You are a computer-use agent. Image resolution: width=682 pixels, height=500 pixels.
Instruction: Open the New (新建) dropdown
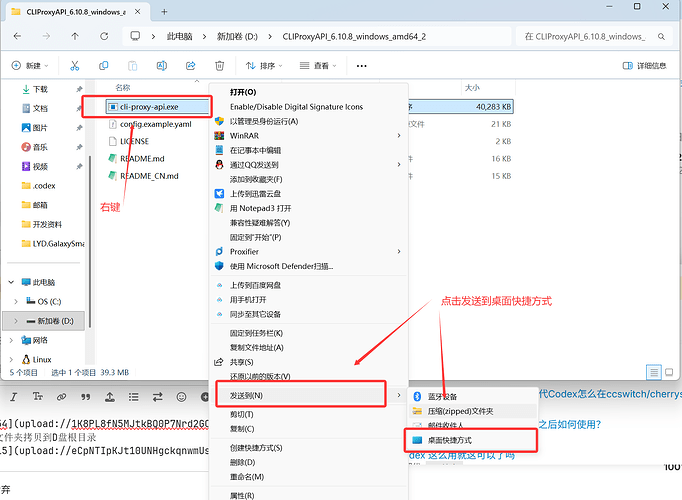click(x=30, y=66)
